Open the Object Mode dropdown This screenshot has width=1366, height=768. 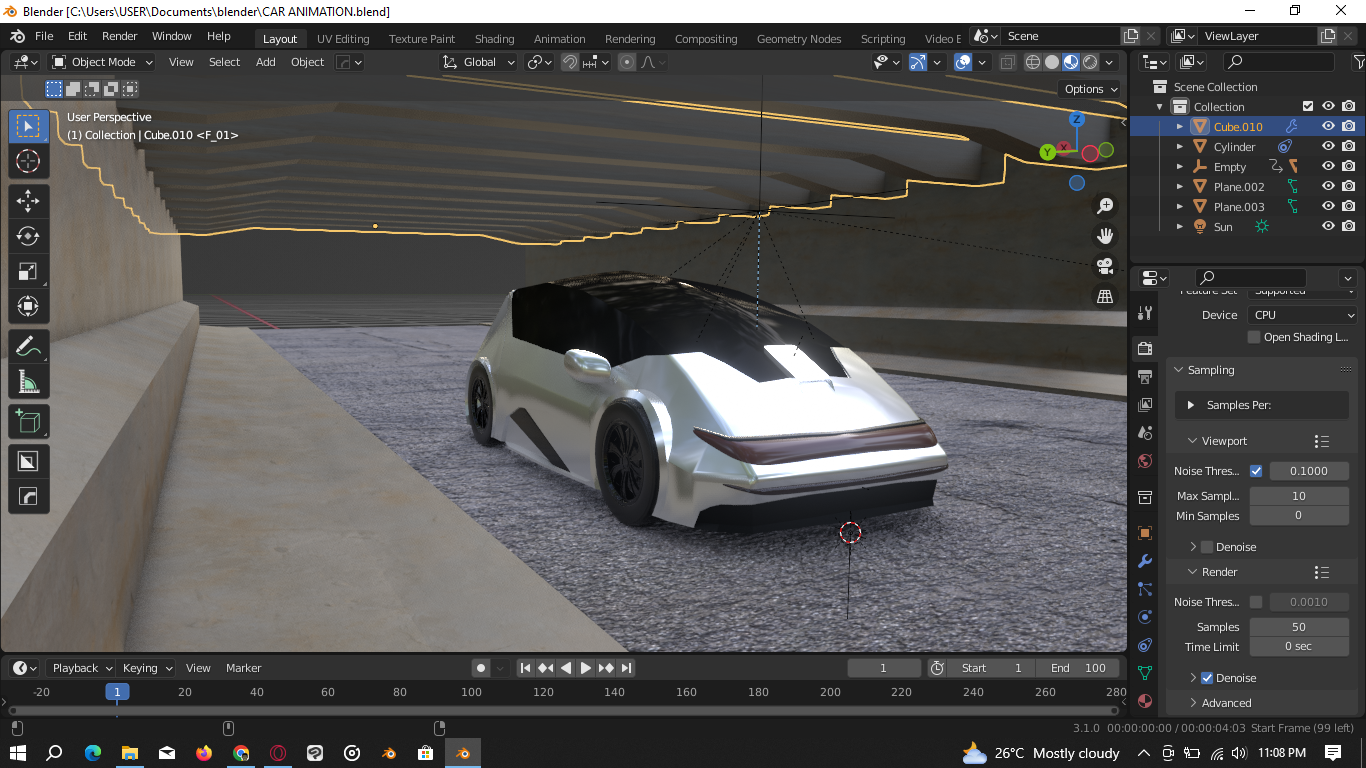pos(102,62)
